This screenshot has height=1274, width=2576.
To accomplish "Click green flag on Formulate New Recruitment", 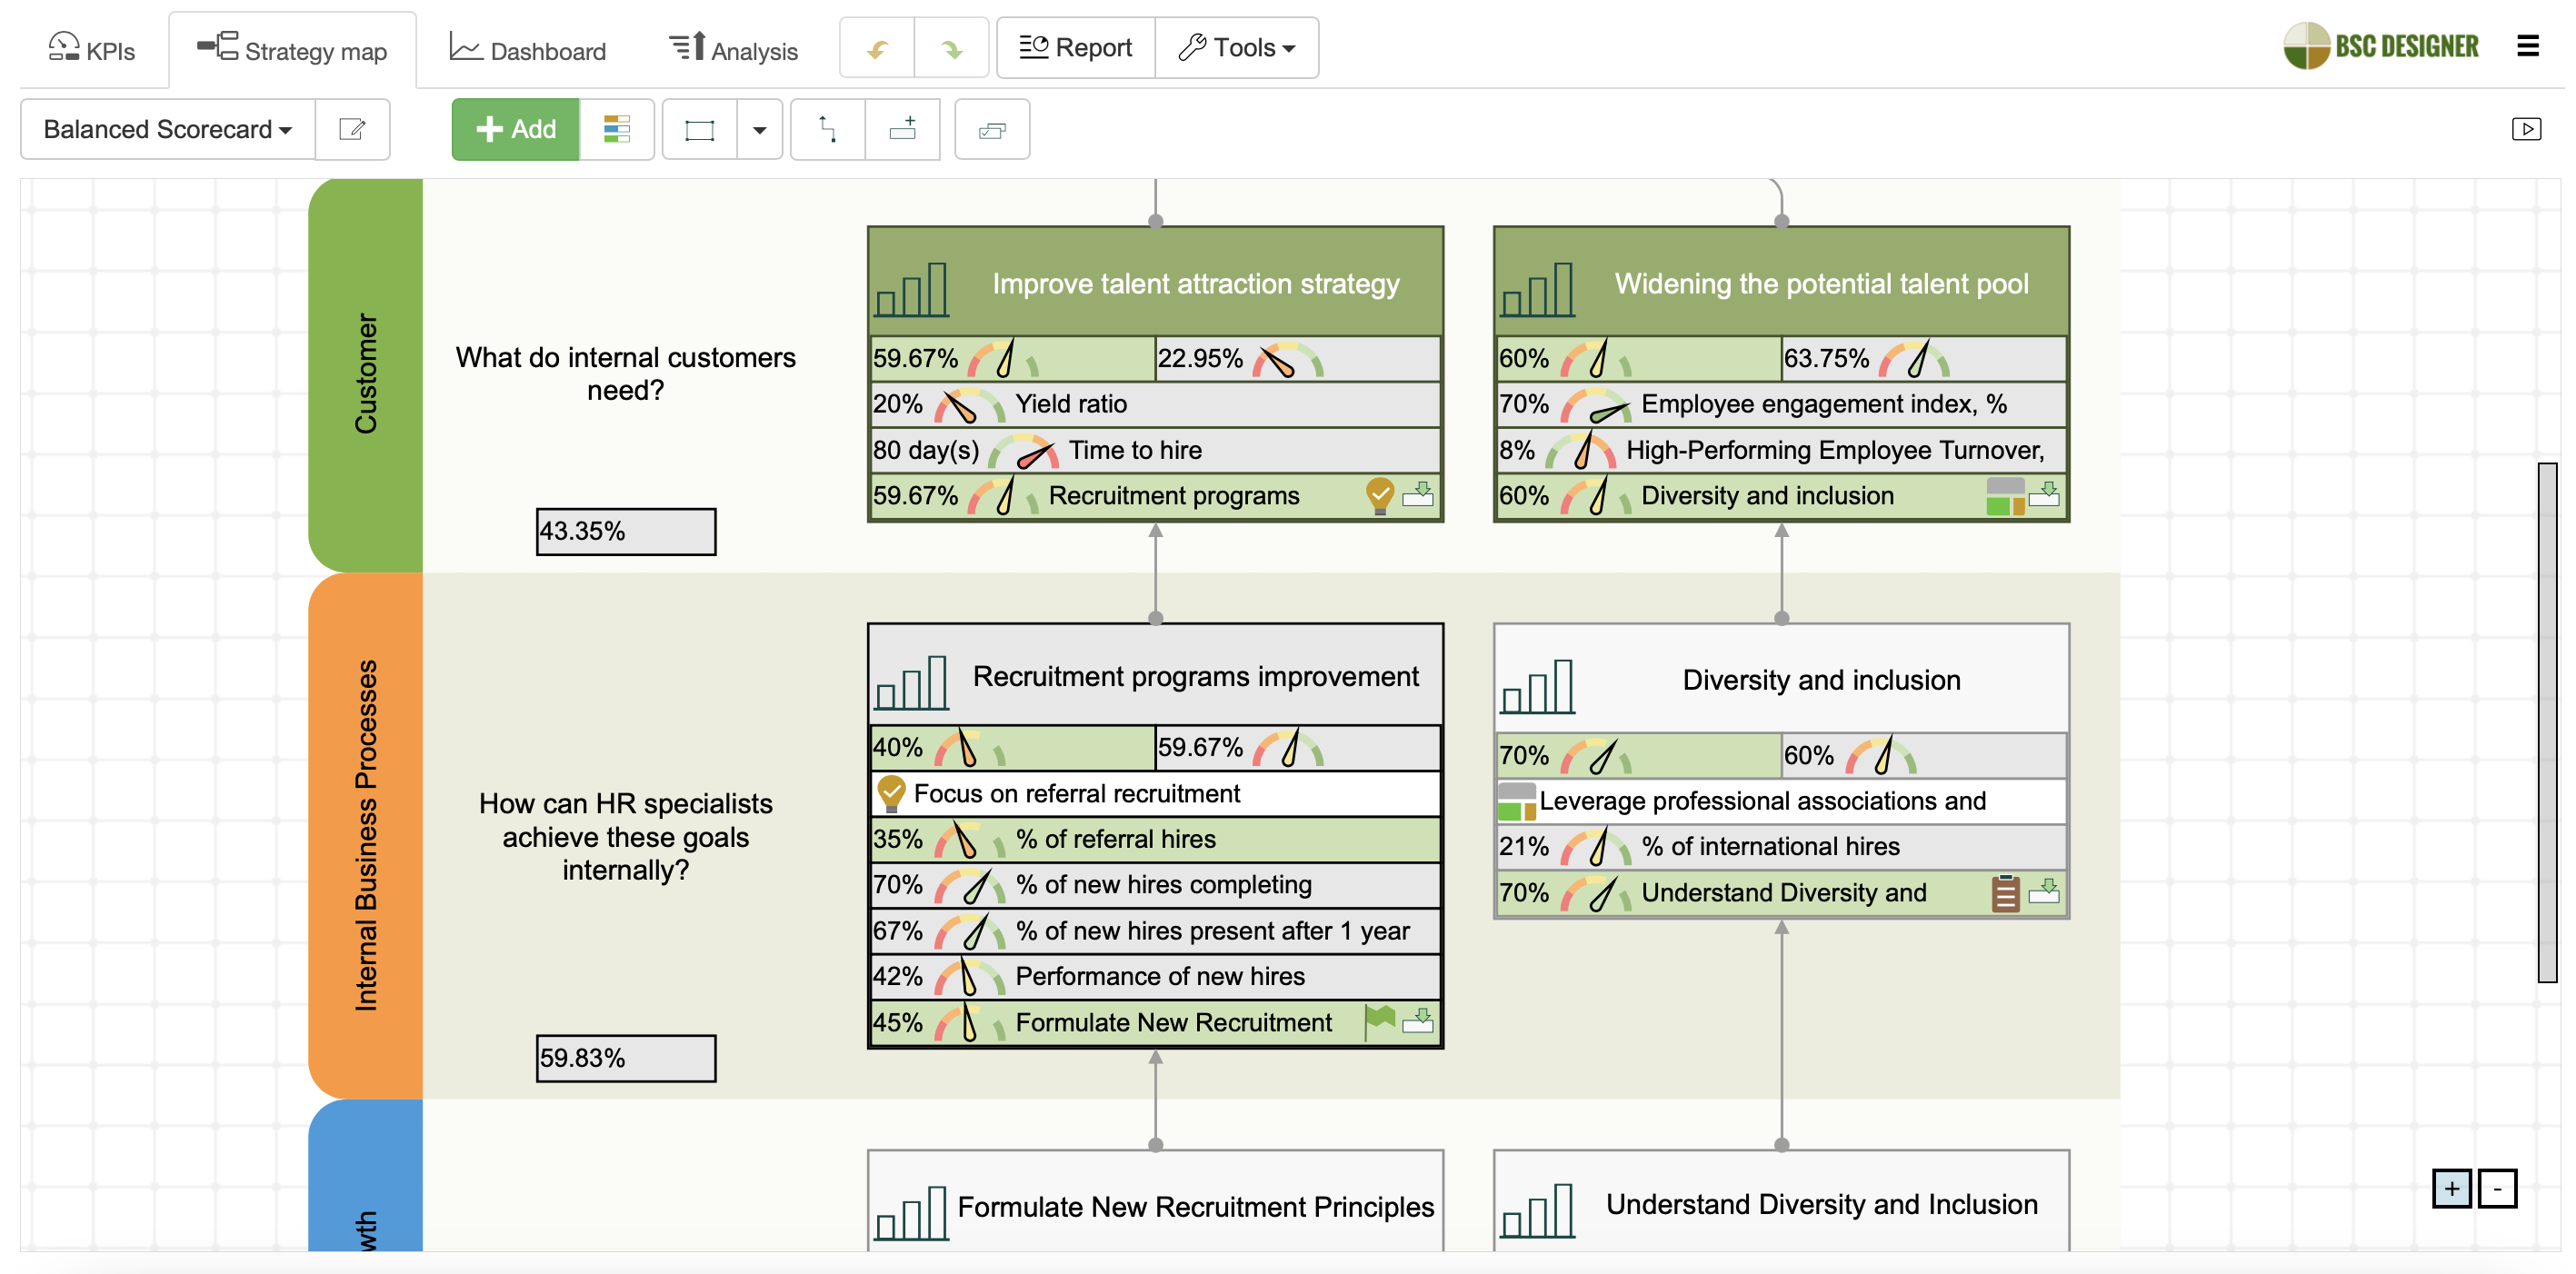I will pos(1379,1019).
